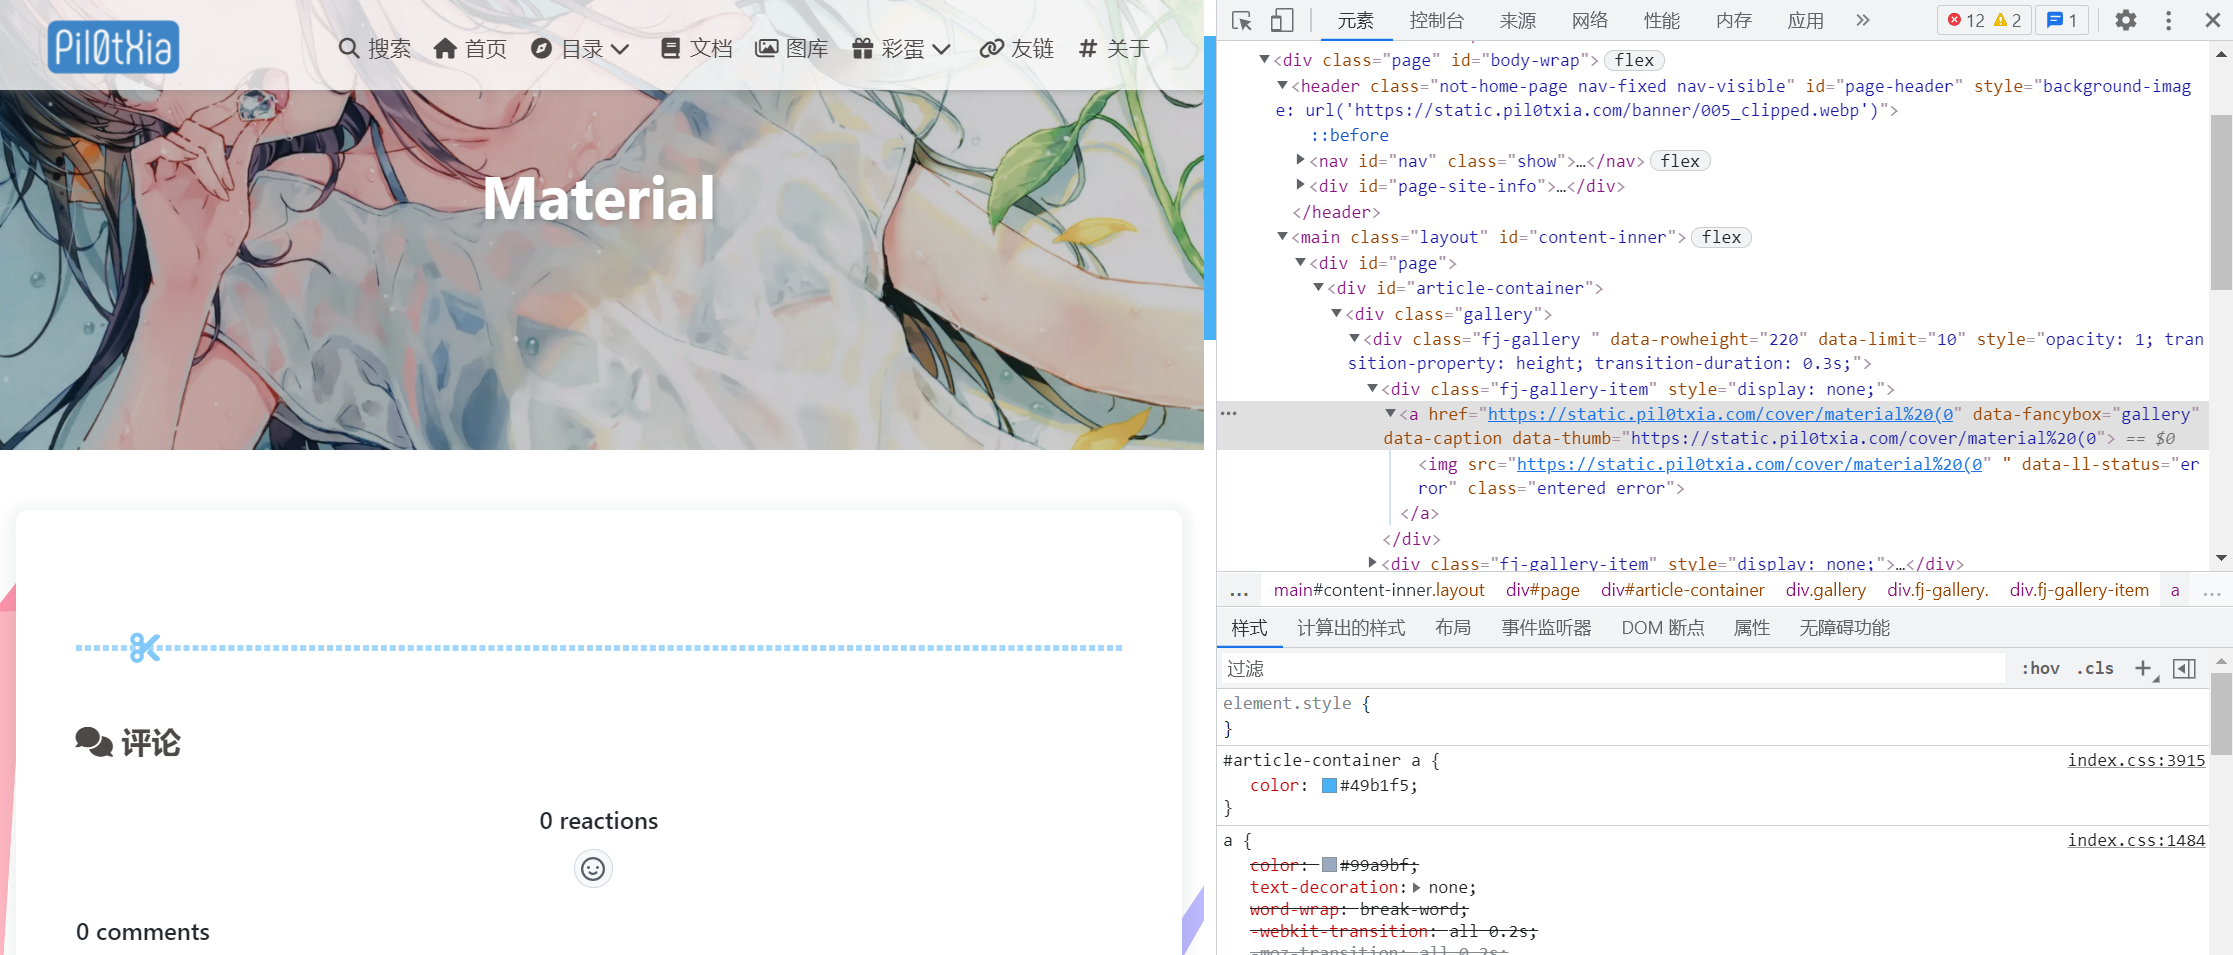
Task: Click the 首页 home icon in the navbar
Action: tap(446, 48)
